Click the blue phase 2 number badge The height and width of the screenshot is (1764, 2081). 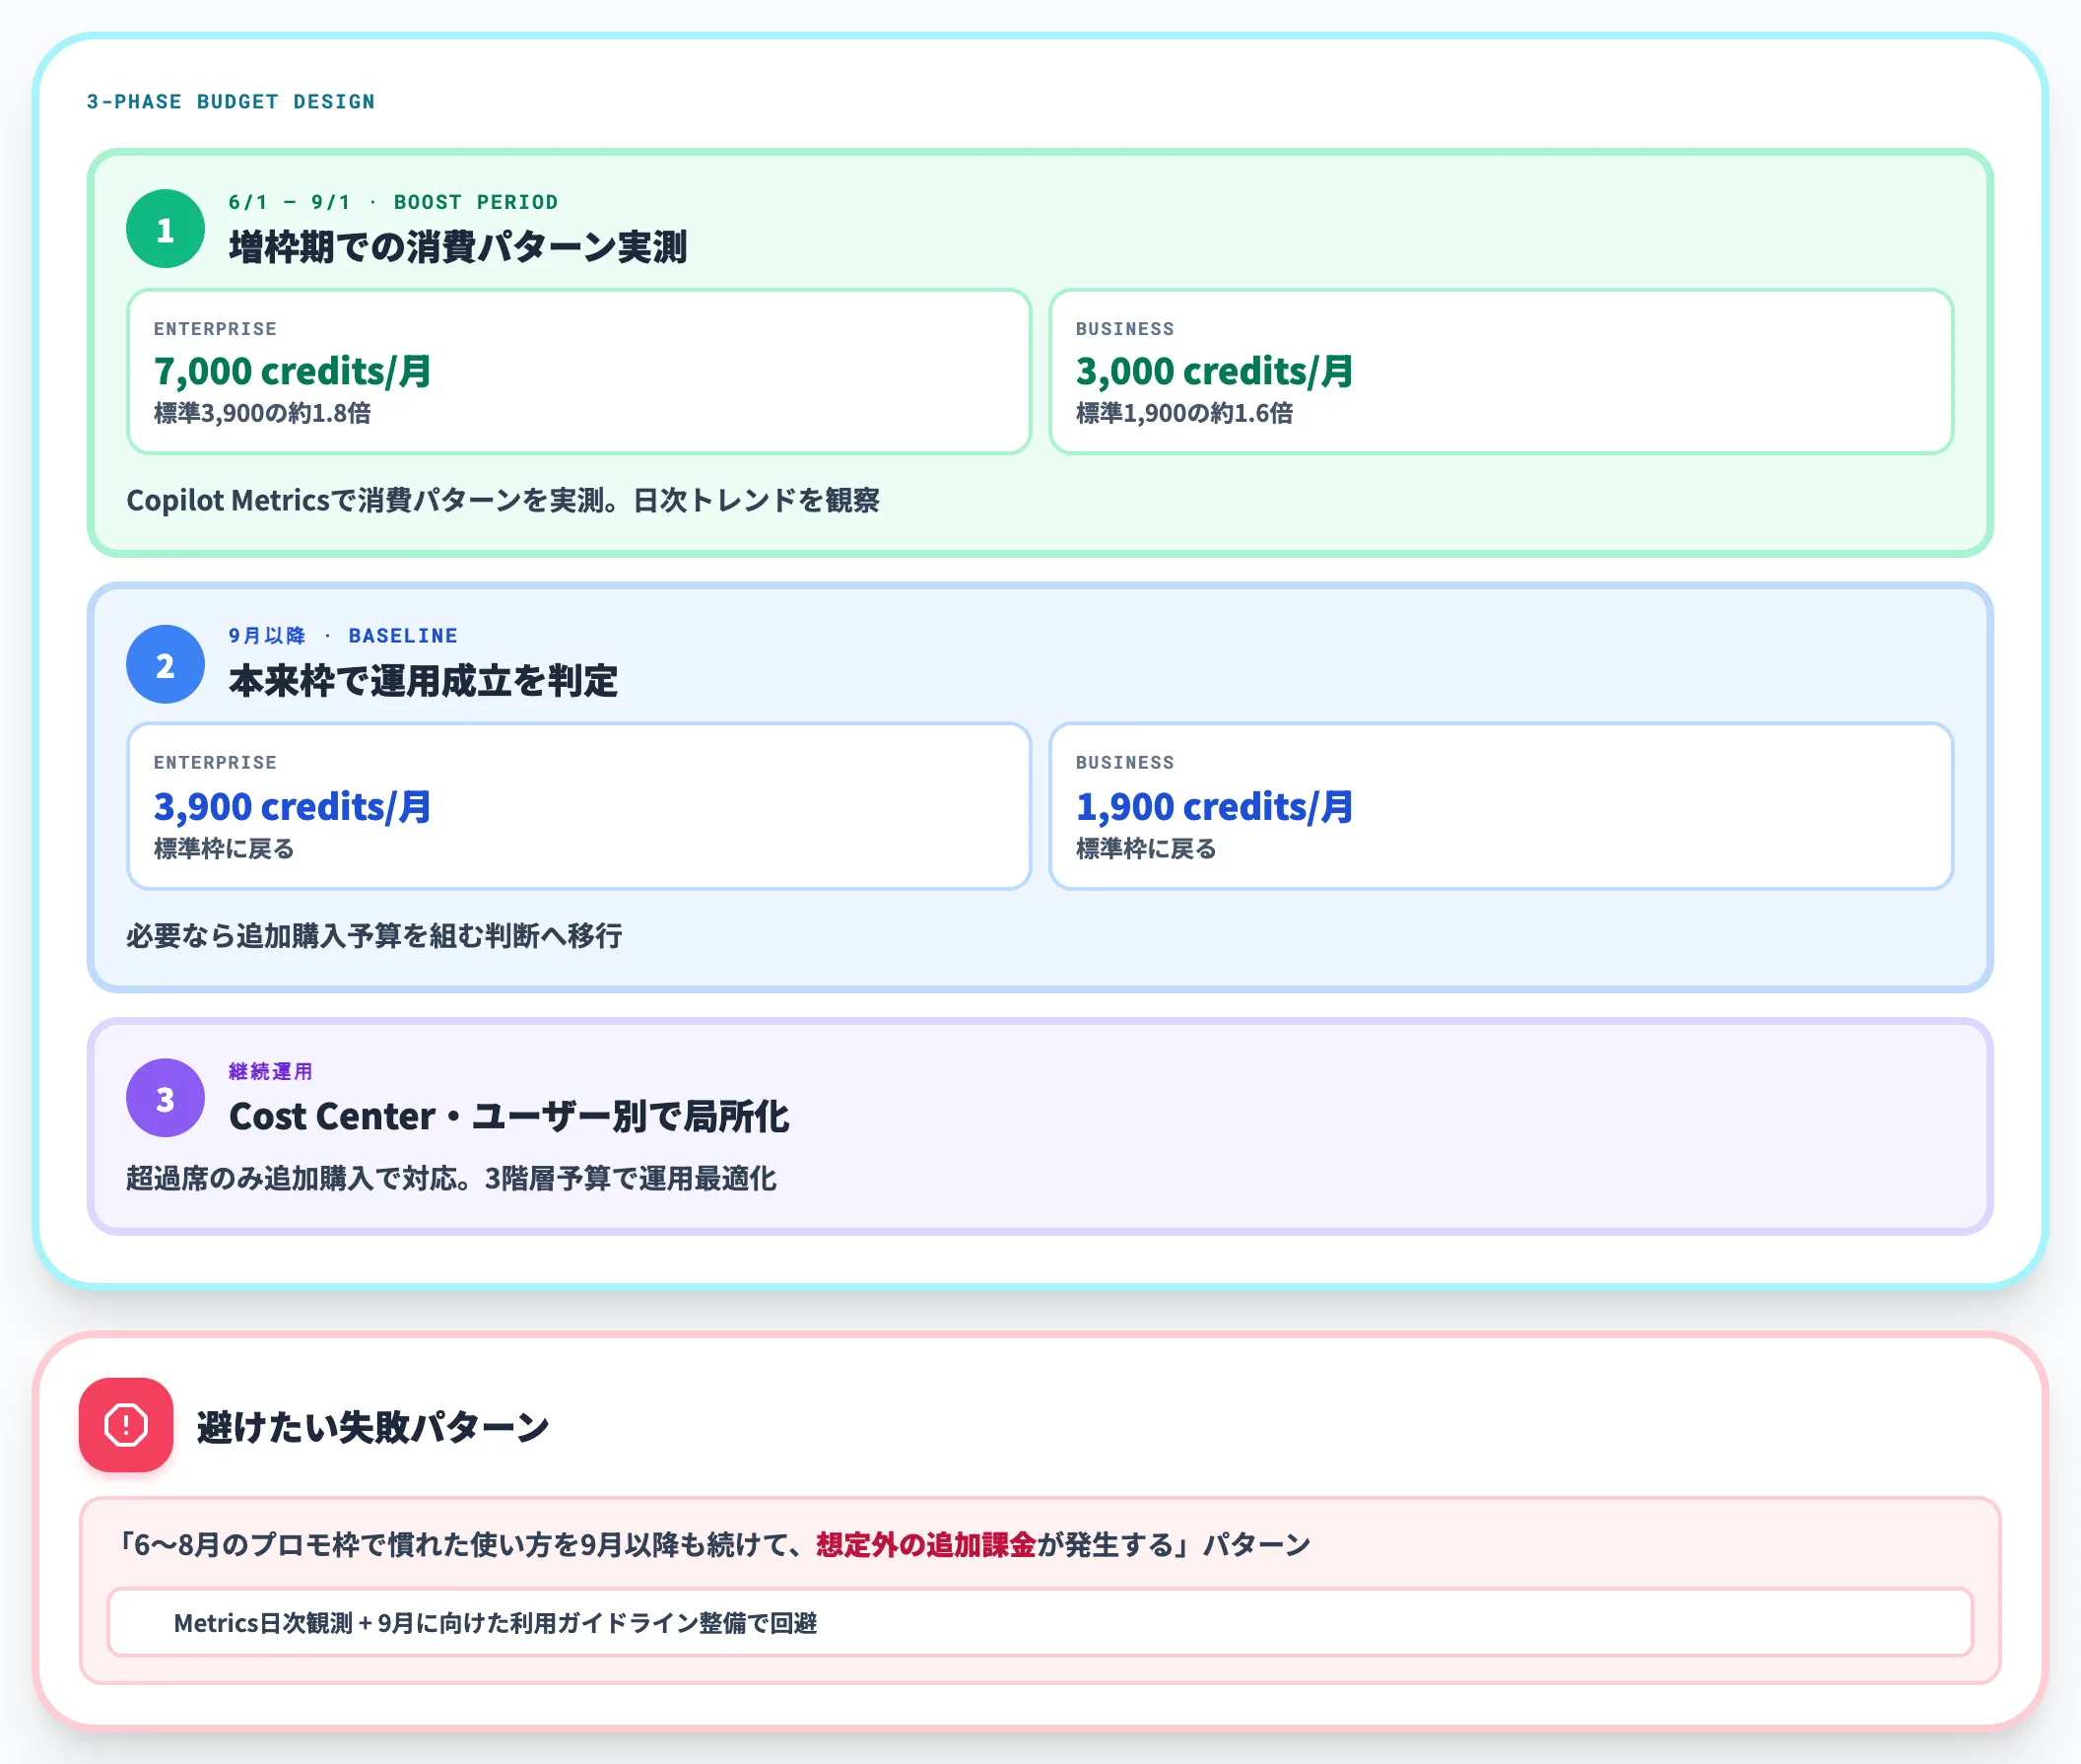tap(165, 664)
